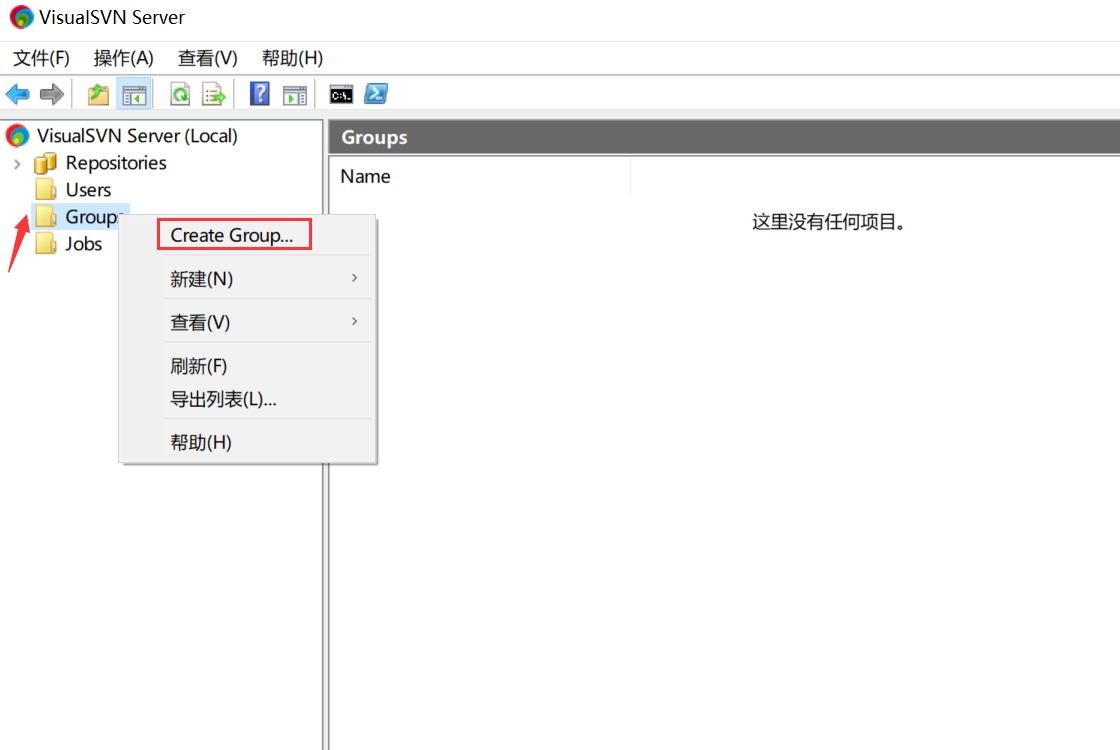
Task: Expand the 查看(V) submenu arrow in the context menu
Action: (354, 321)
